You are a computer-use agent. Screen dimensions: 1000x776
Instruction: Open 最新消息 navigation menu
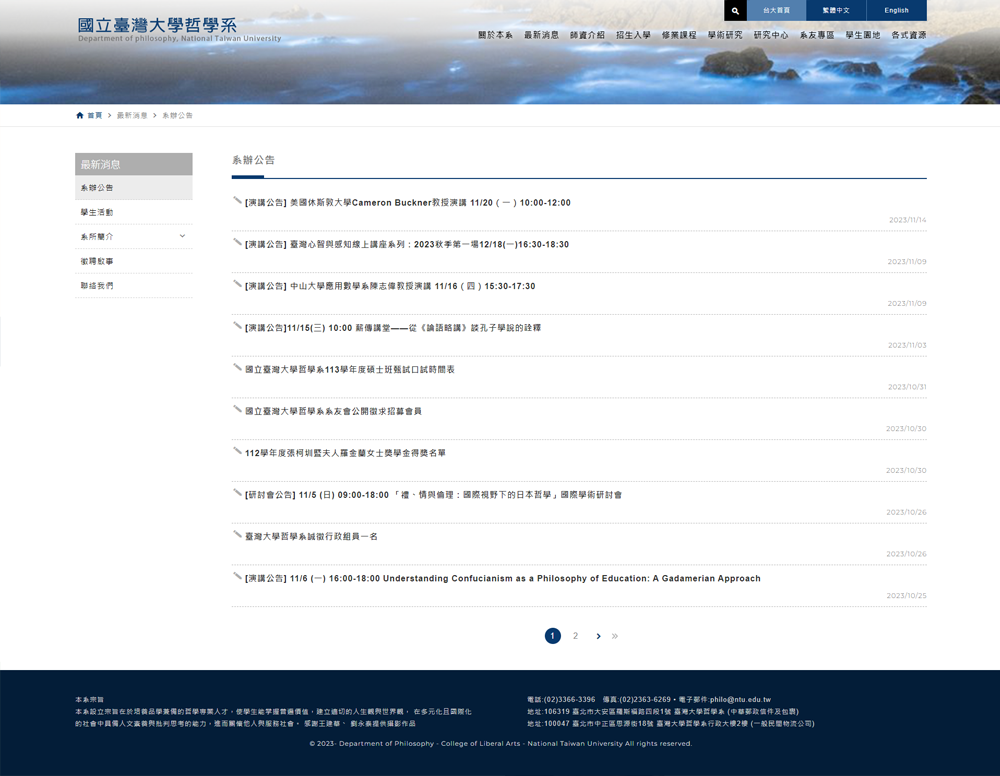coord(541,35)
